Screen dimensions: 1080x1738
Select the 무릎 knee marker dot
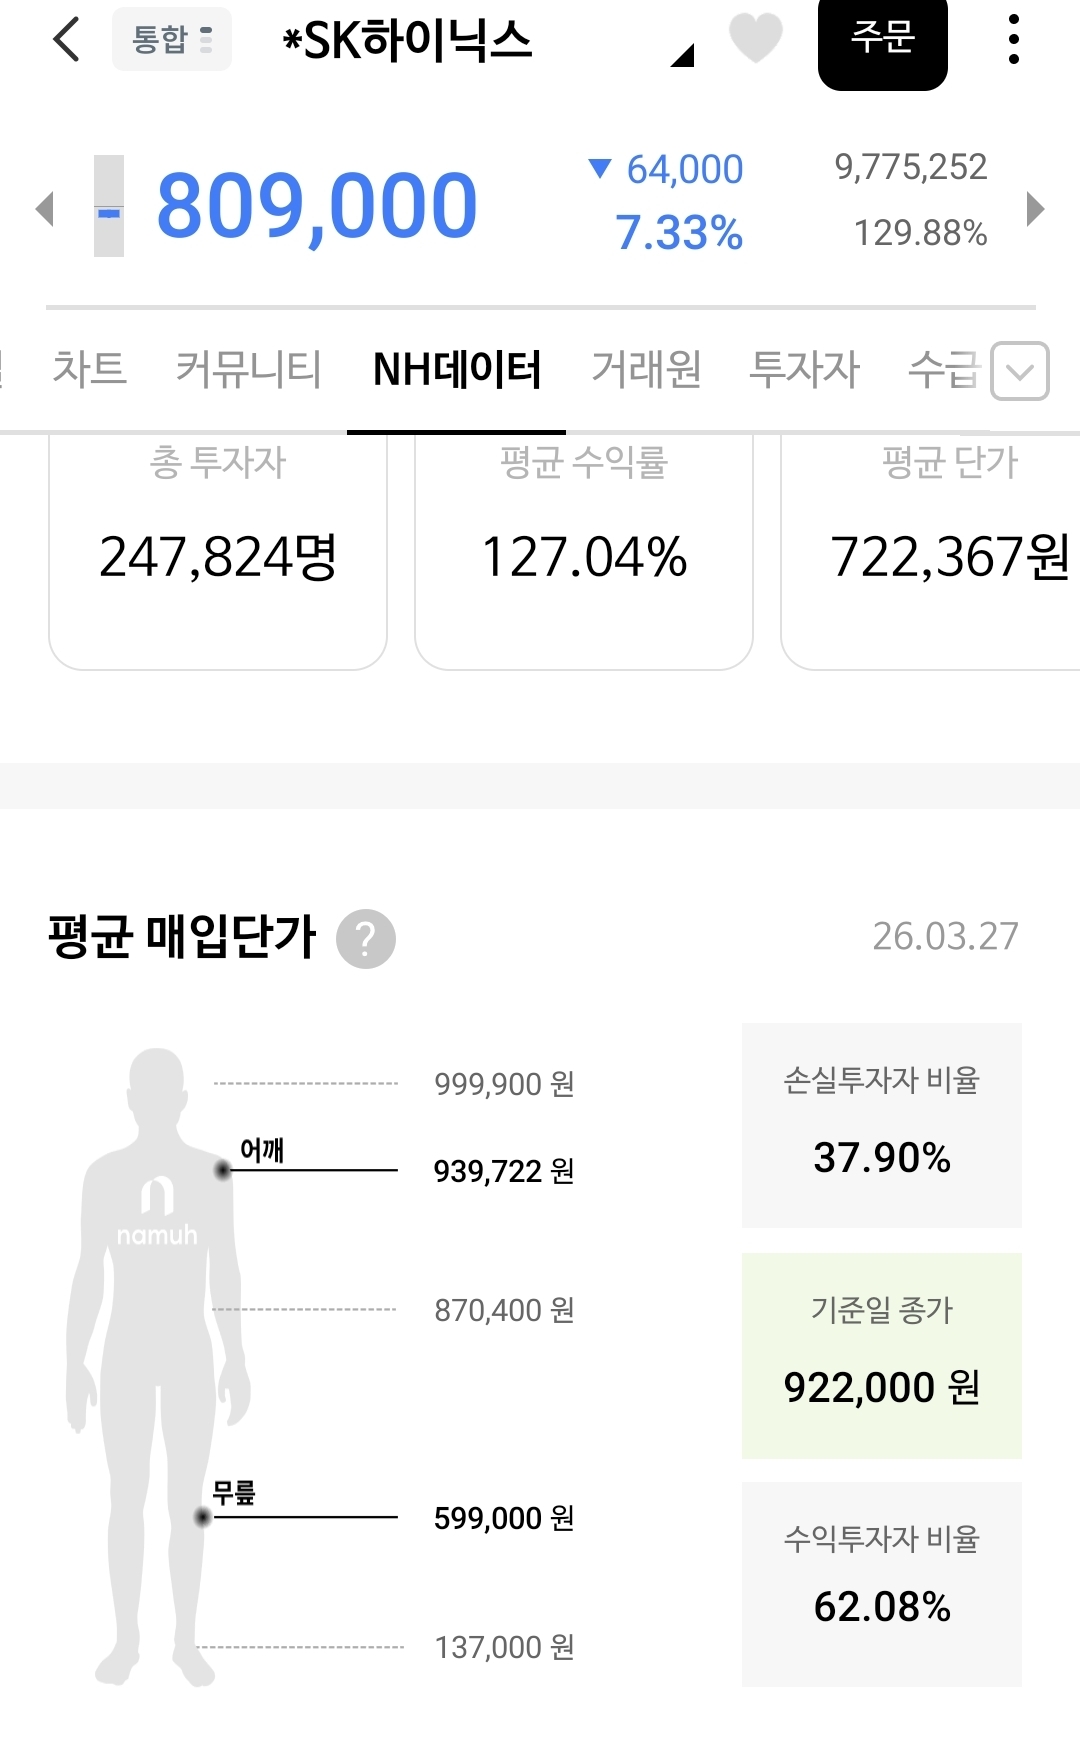tap(203, 1517)
